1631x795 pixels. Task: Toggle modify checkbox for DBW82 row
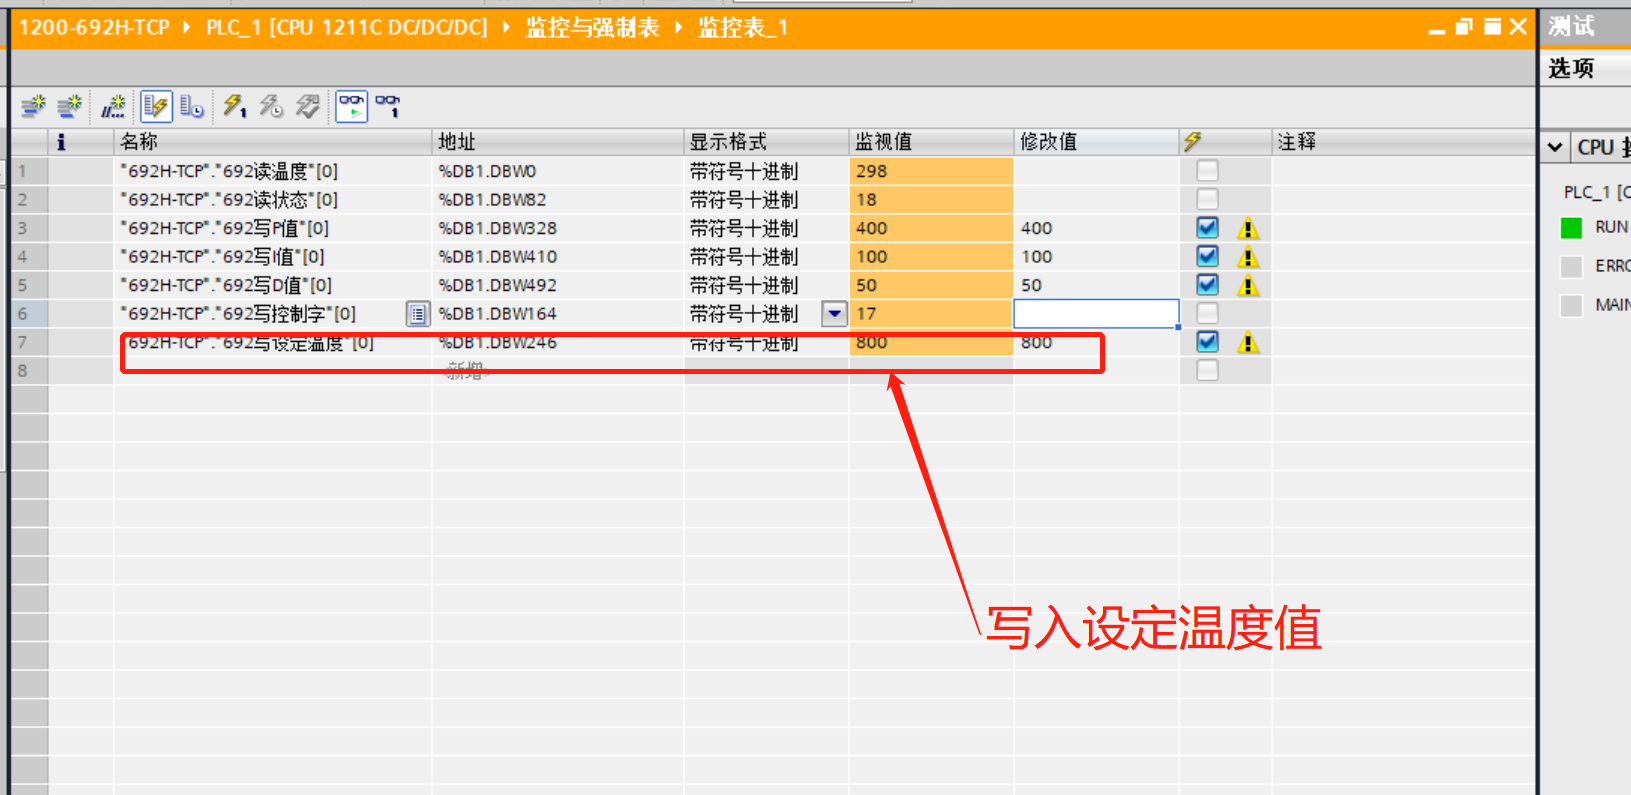coord(1207,199)
